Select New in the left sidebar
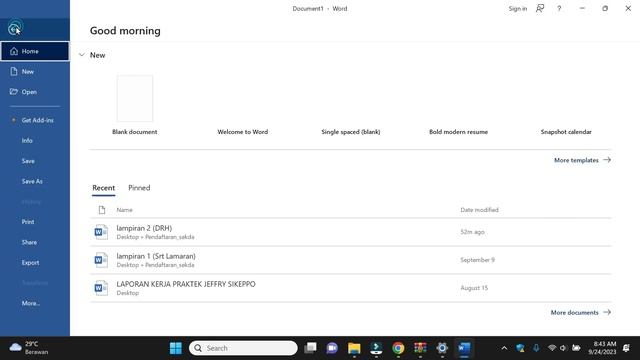This screenshot has height=360, width=640. [35, 71]
